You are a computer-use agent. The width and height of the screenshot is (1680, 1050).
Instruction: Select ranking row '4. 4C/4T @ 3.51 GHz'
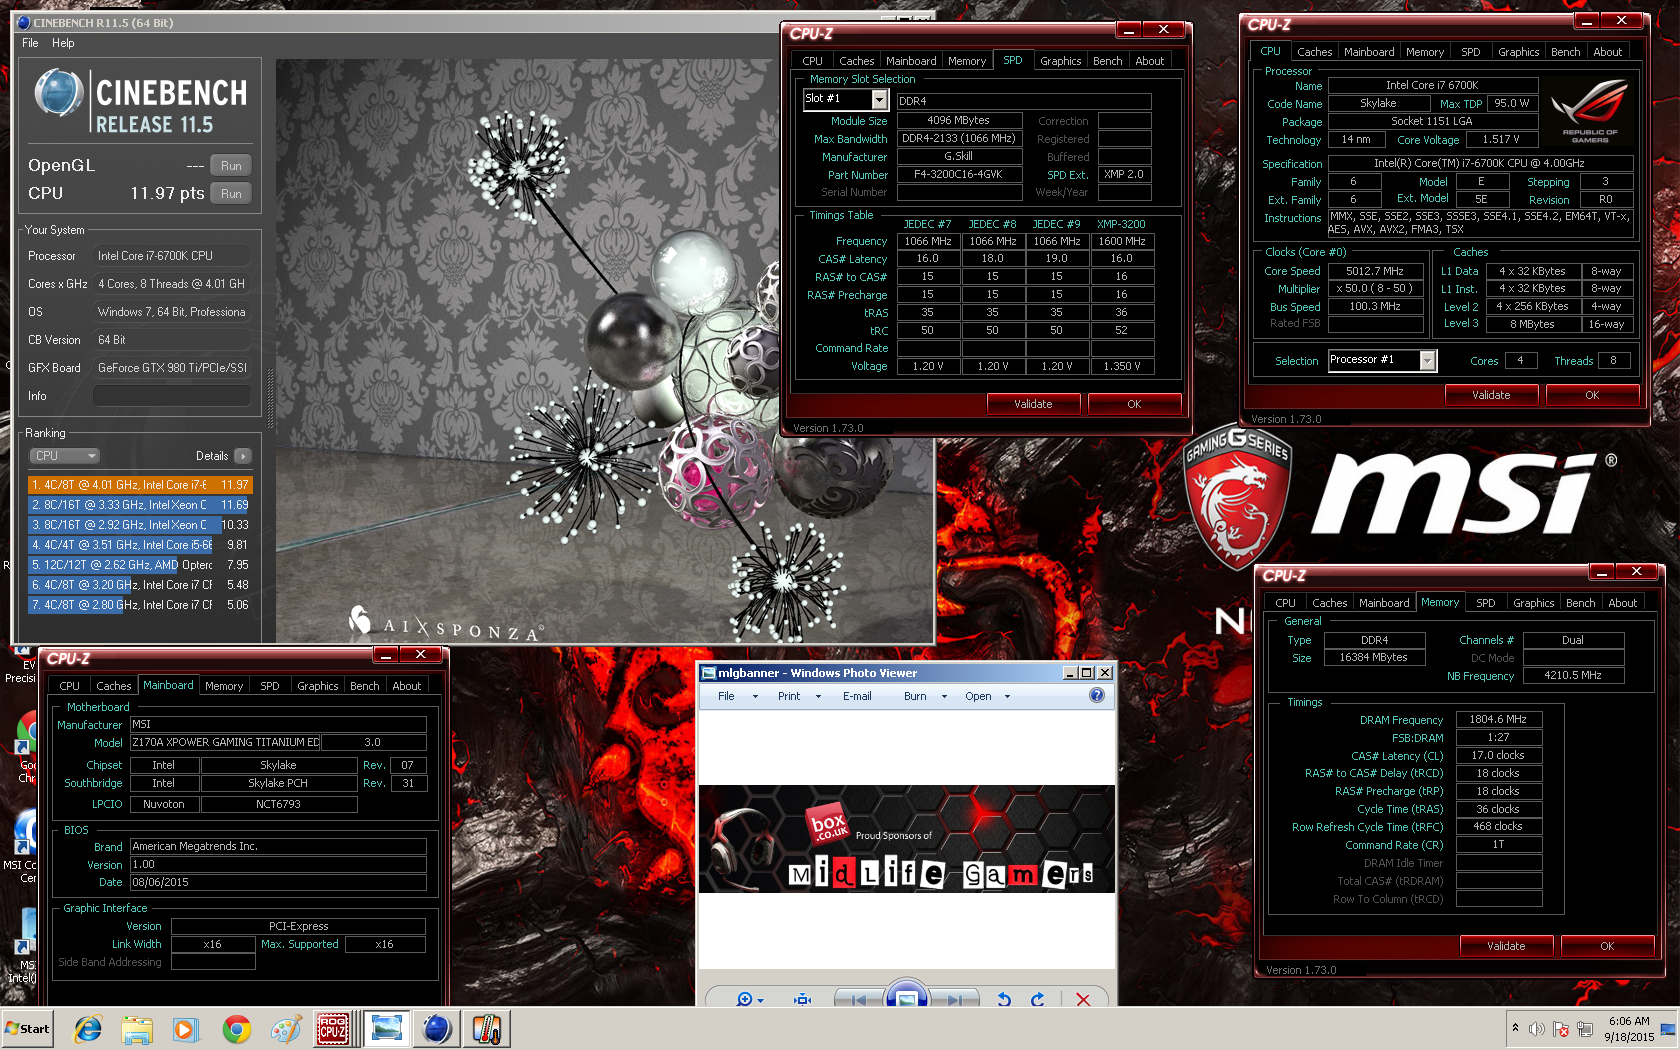(140, 545)
